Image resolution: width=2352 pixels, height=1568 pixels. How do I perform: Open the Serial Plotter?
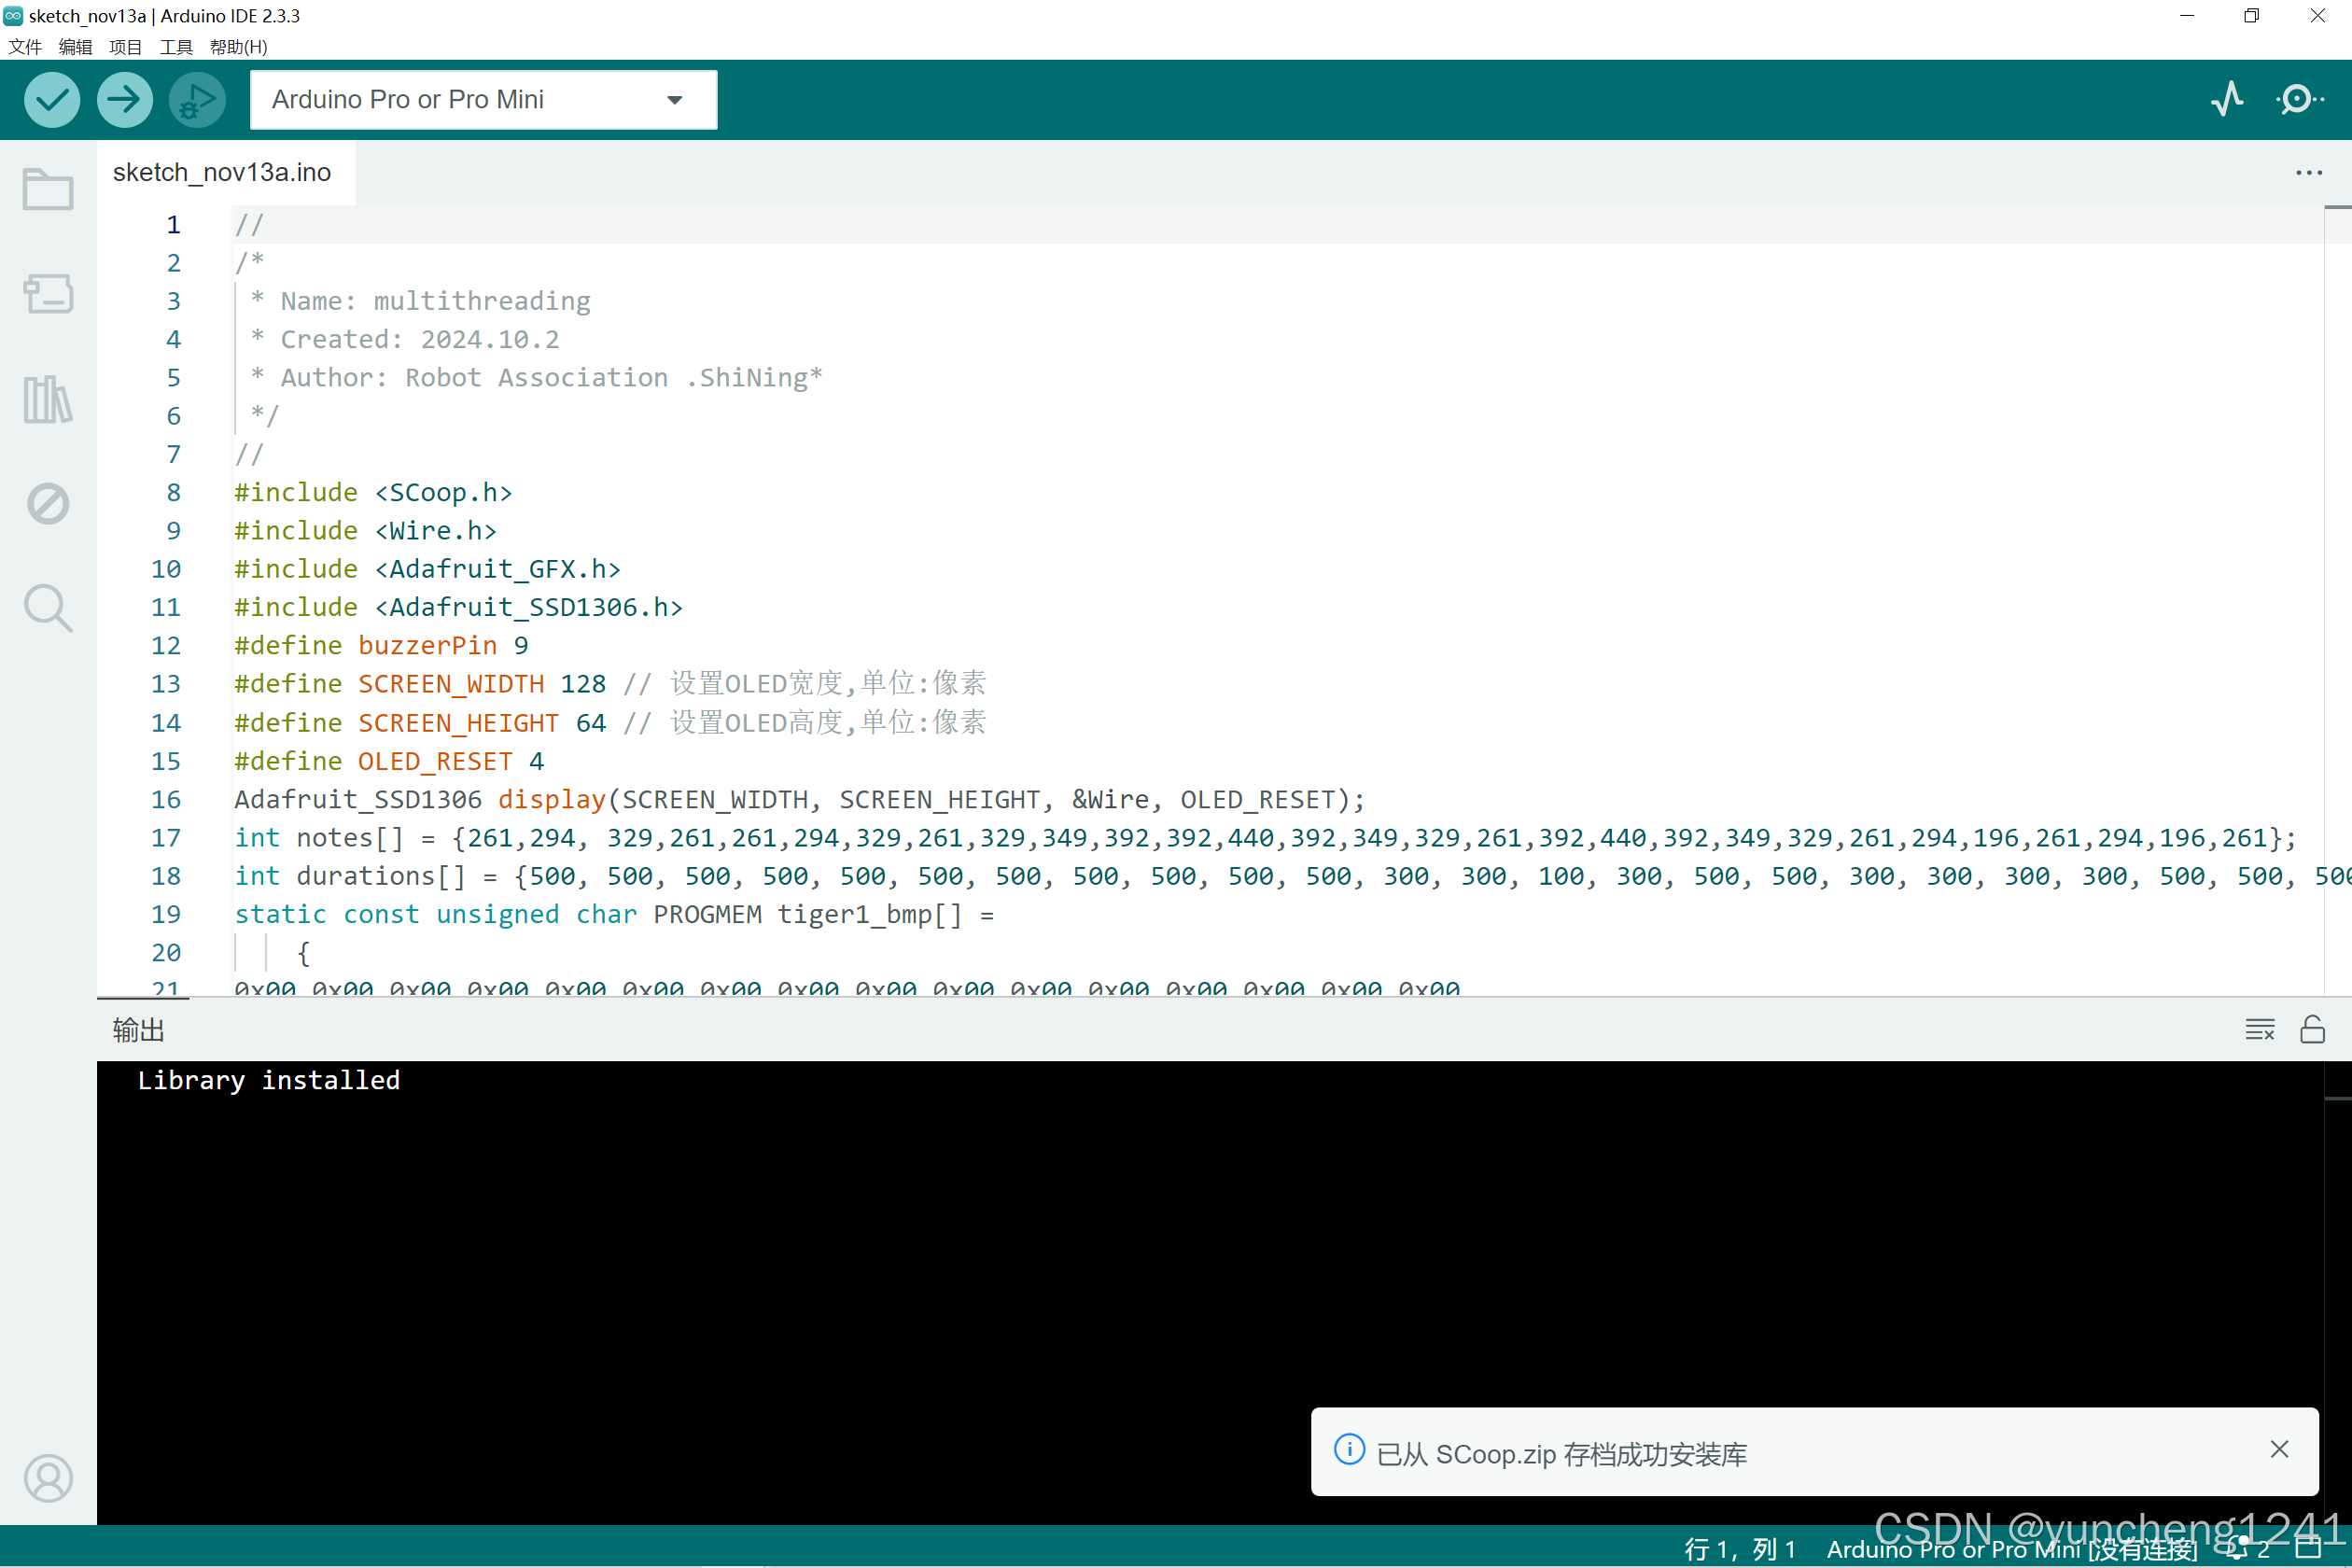[2227, 99]
